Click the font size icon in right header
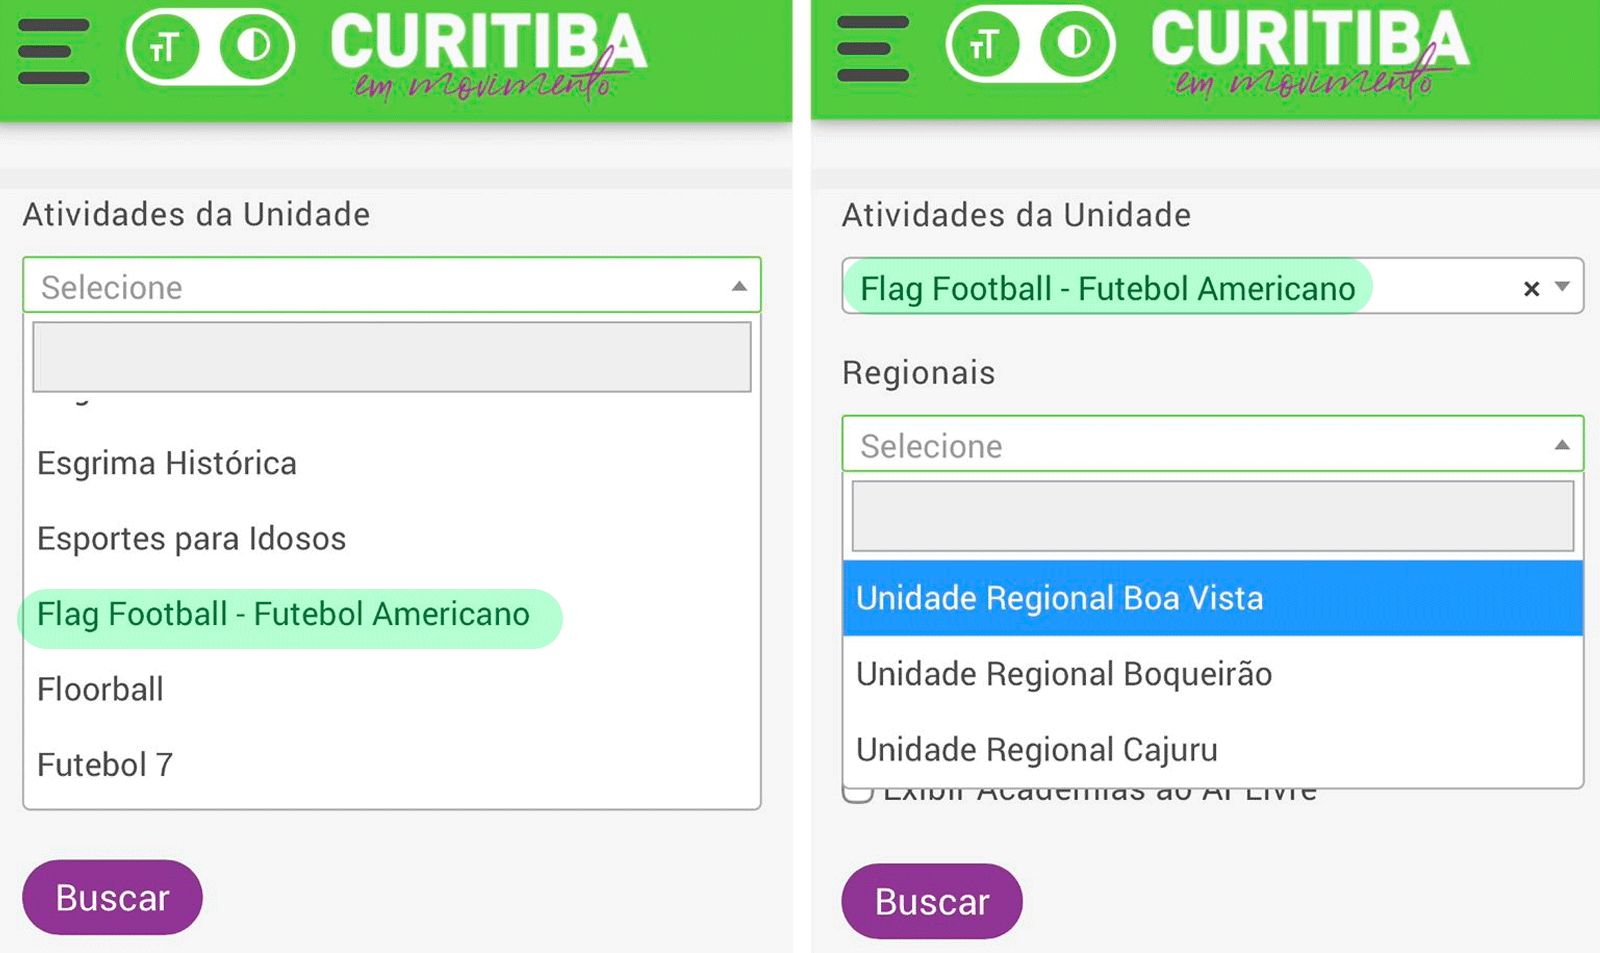Viewport: 1600px width, 953px height. [x=984, y=45]
